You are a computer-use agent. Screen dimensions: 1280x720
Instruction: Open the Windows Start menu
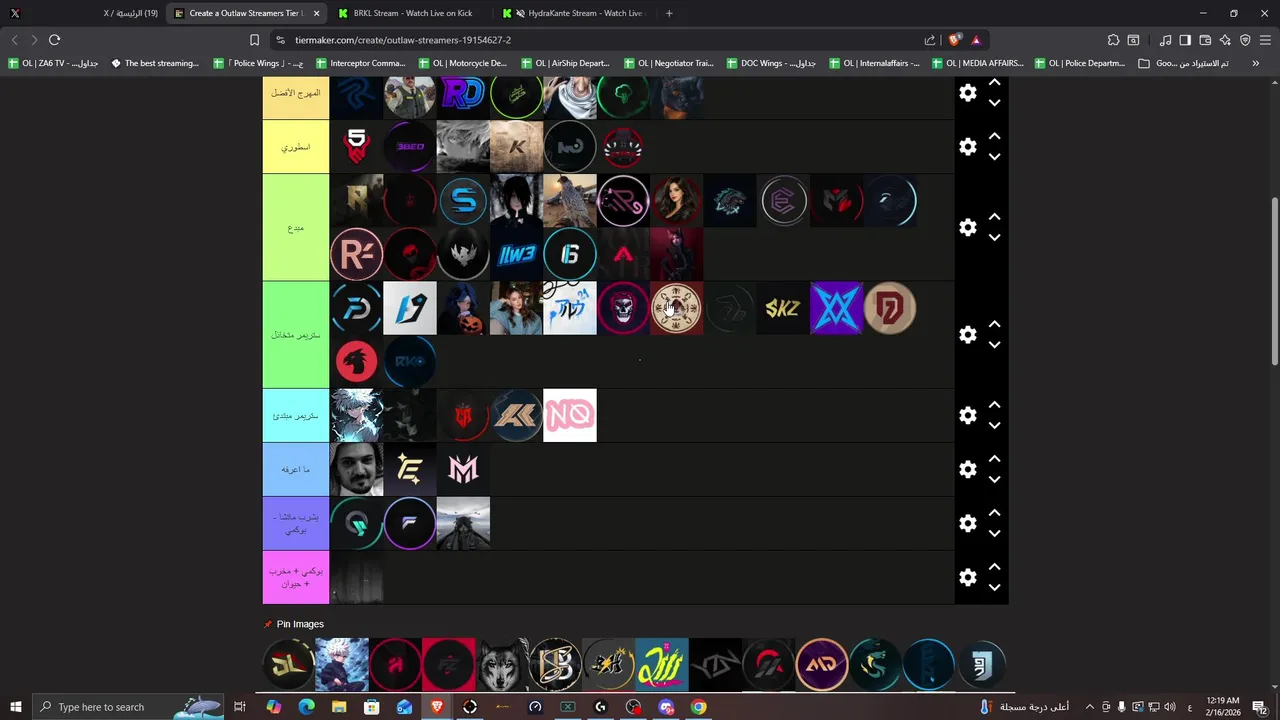click(x=15, y=707)
